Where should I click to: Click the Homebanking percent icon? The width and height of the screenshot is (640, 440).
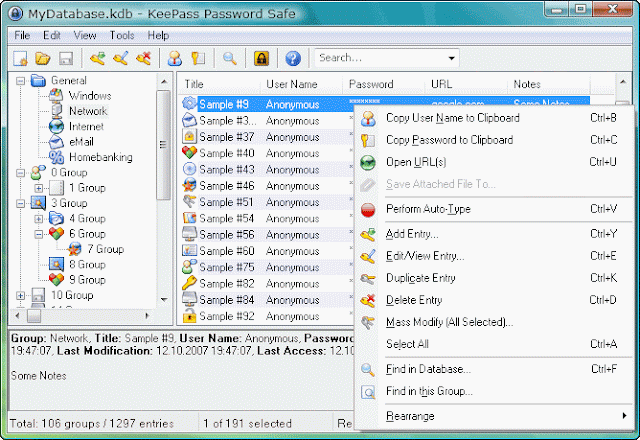pos(56,157)
